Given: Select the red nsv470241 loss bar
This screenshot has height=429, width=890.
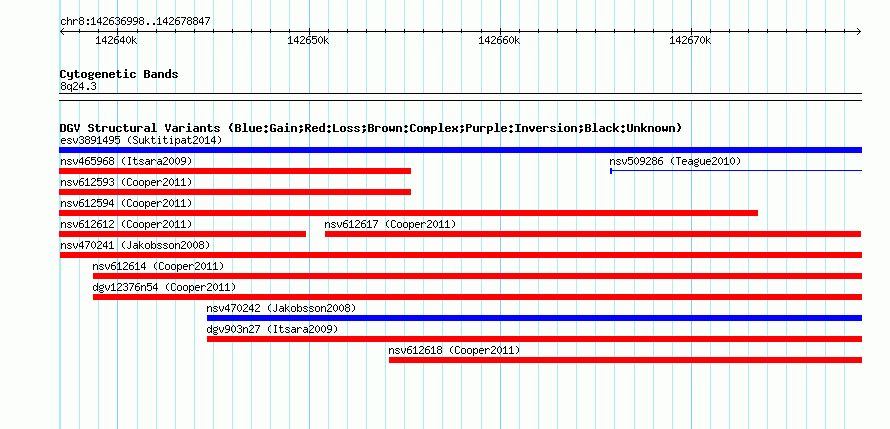Looking at the screenshot, I should coord(461,255).
